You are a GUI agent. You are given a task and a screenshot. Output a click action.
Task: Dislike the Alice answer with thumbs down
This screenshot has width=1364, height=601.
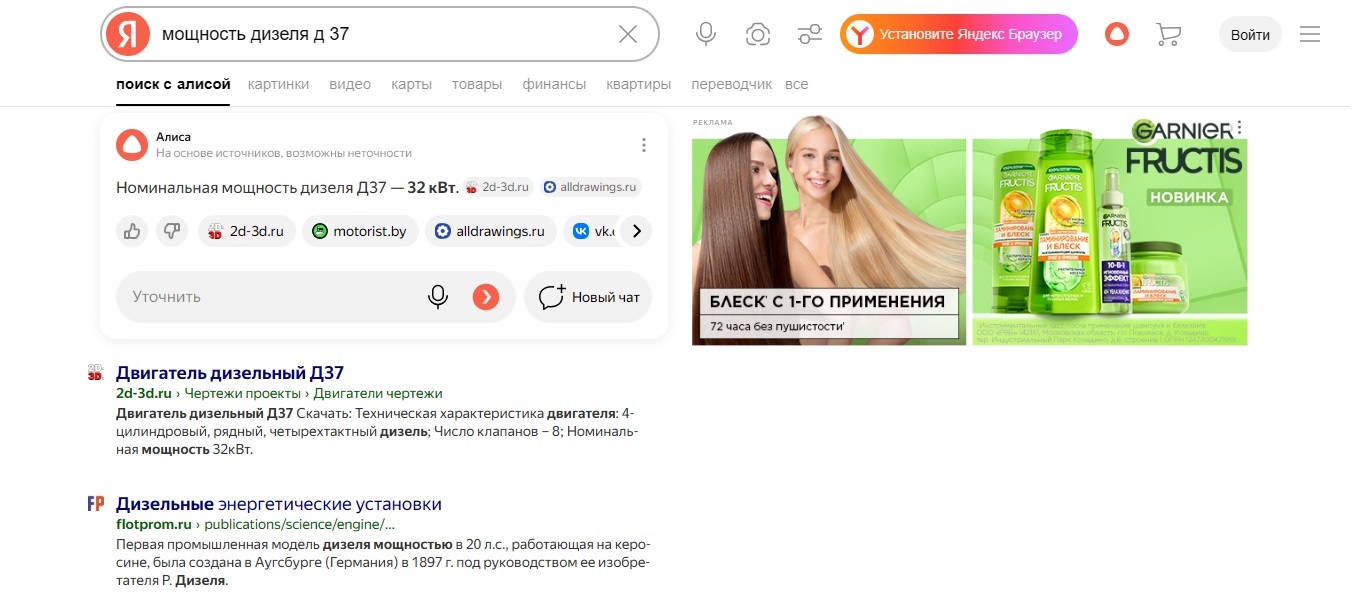click(172, 232)
